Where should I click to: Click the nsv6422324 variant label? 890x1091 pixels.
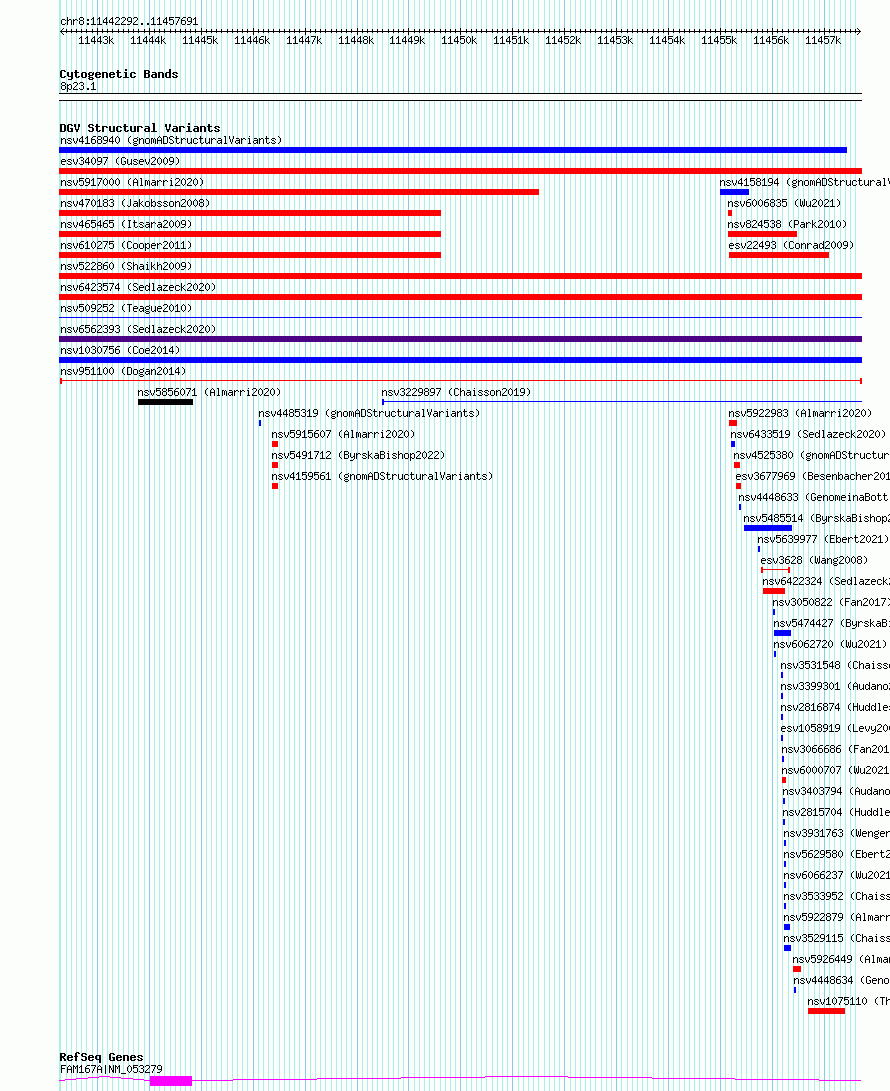826,581
